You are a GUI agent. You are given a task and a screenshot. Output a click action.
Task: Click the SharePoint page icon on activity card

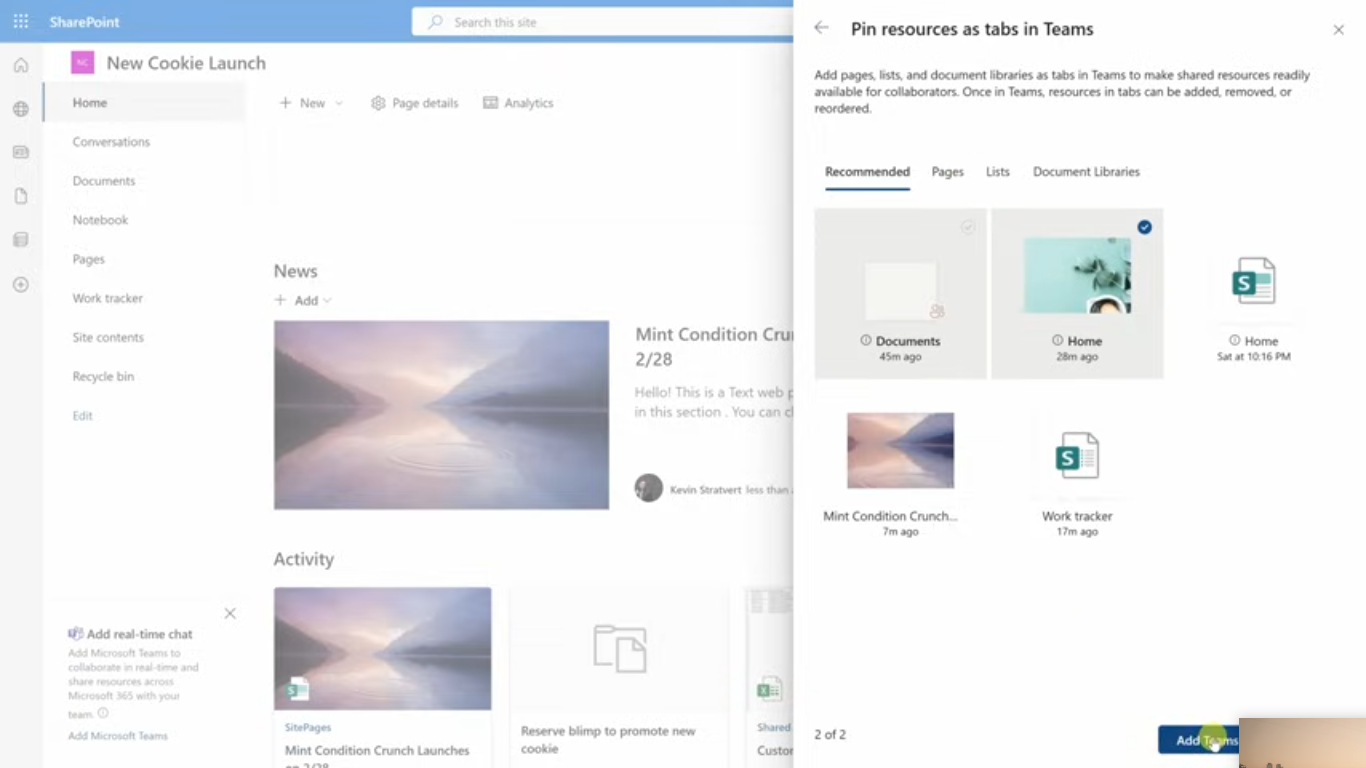coord(297,688)
